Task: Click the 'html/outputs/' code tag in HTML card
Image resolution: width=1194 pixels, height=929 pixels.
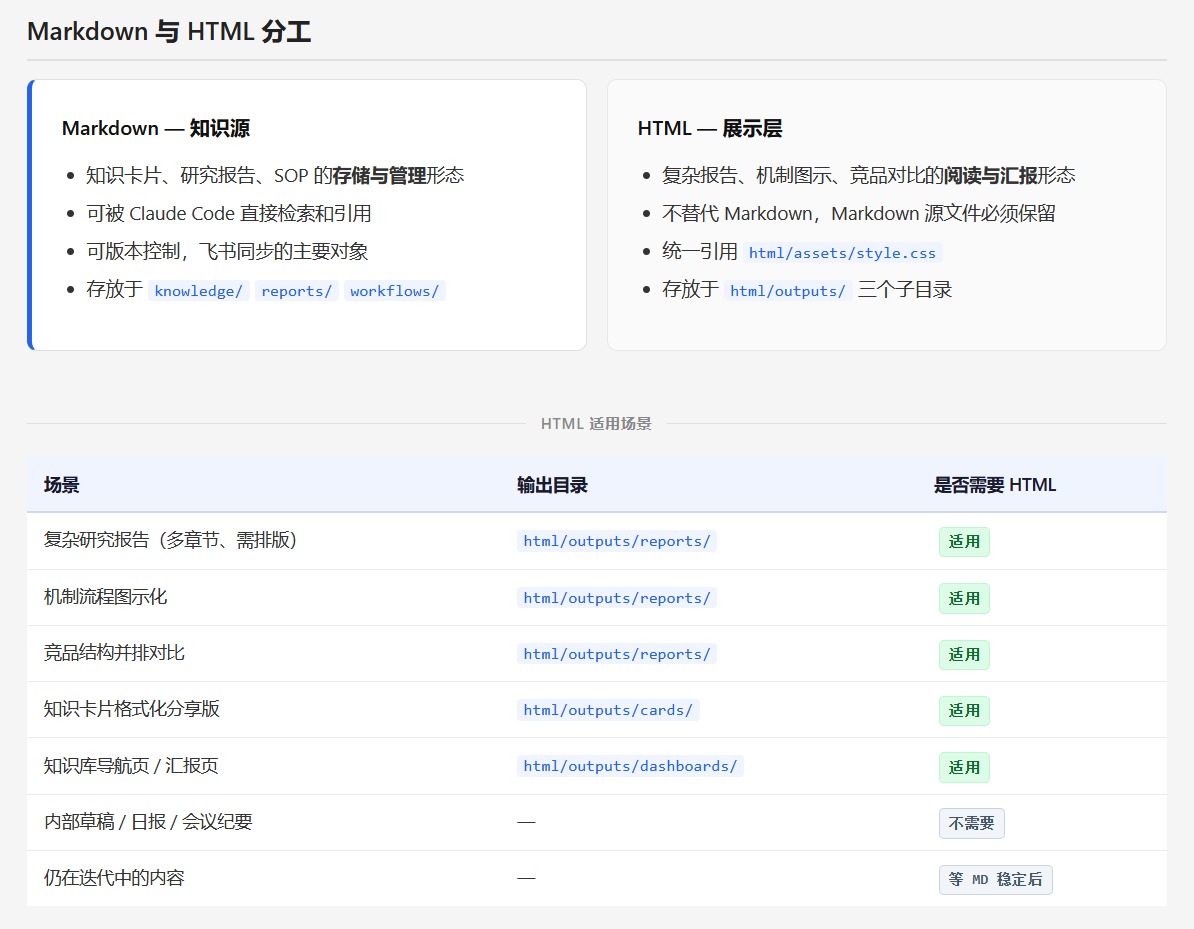Action: point(787,291)
